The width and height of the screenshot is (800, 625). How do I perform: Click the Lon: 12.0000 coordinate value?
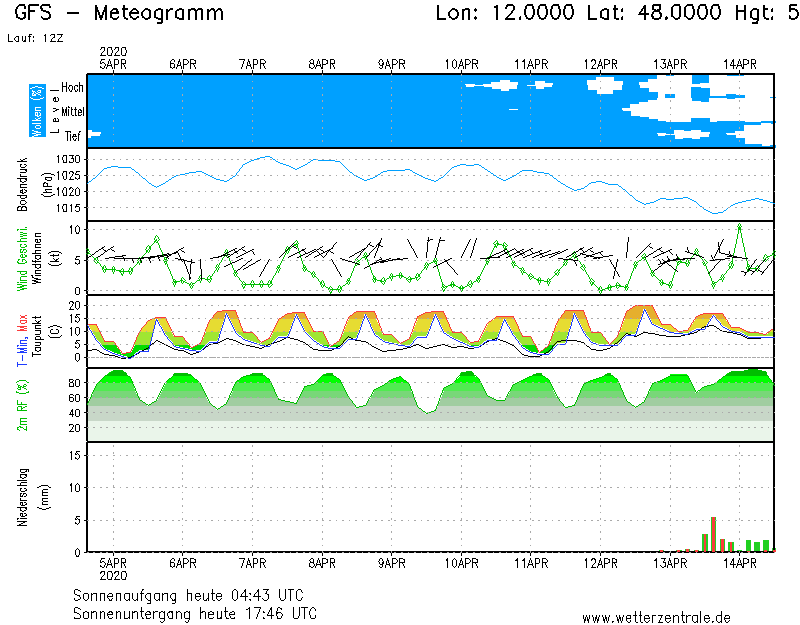[x=506, y=14]
